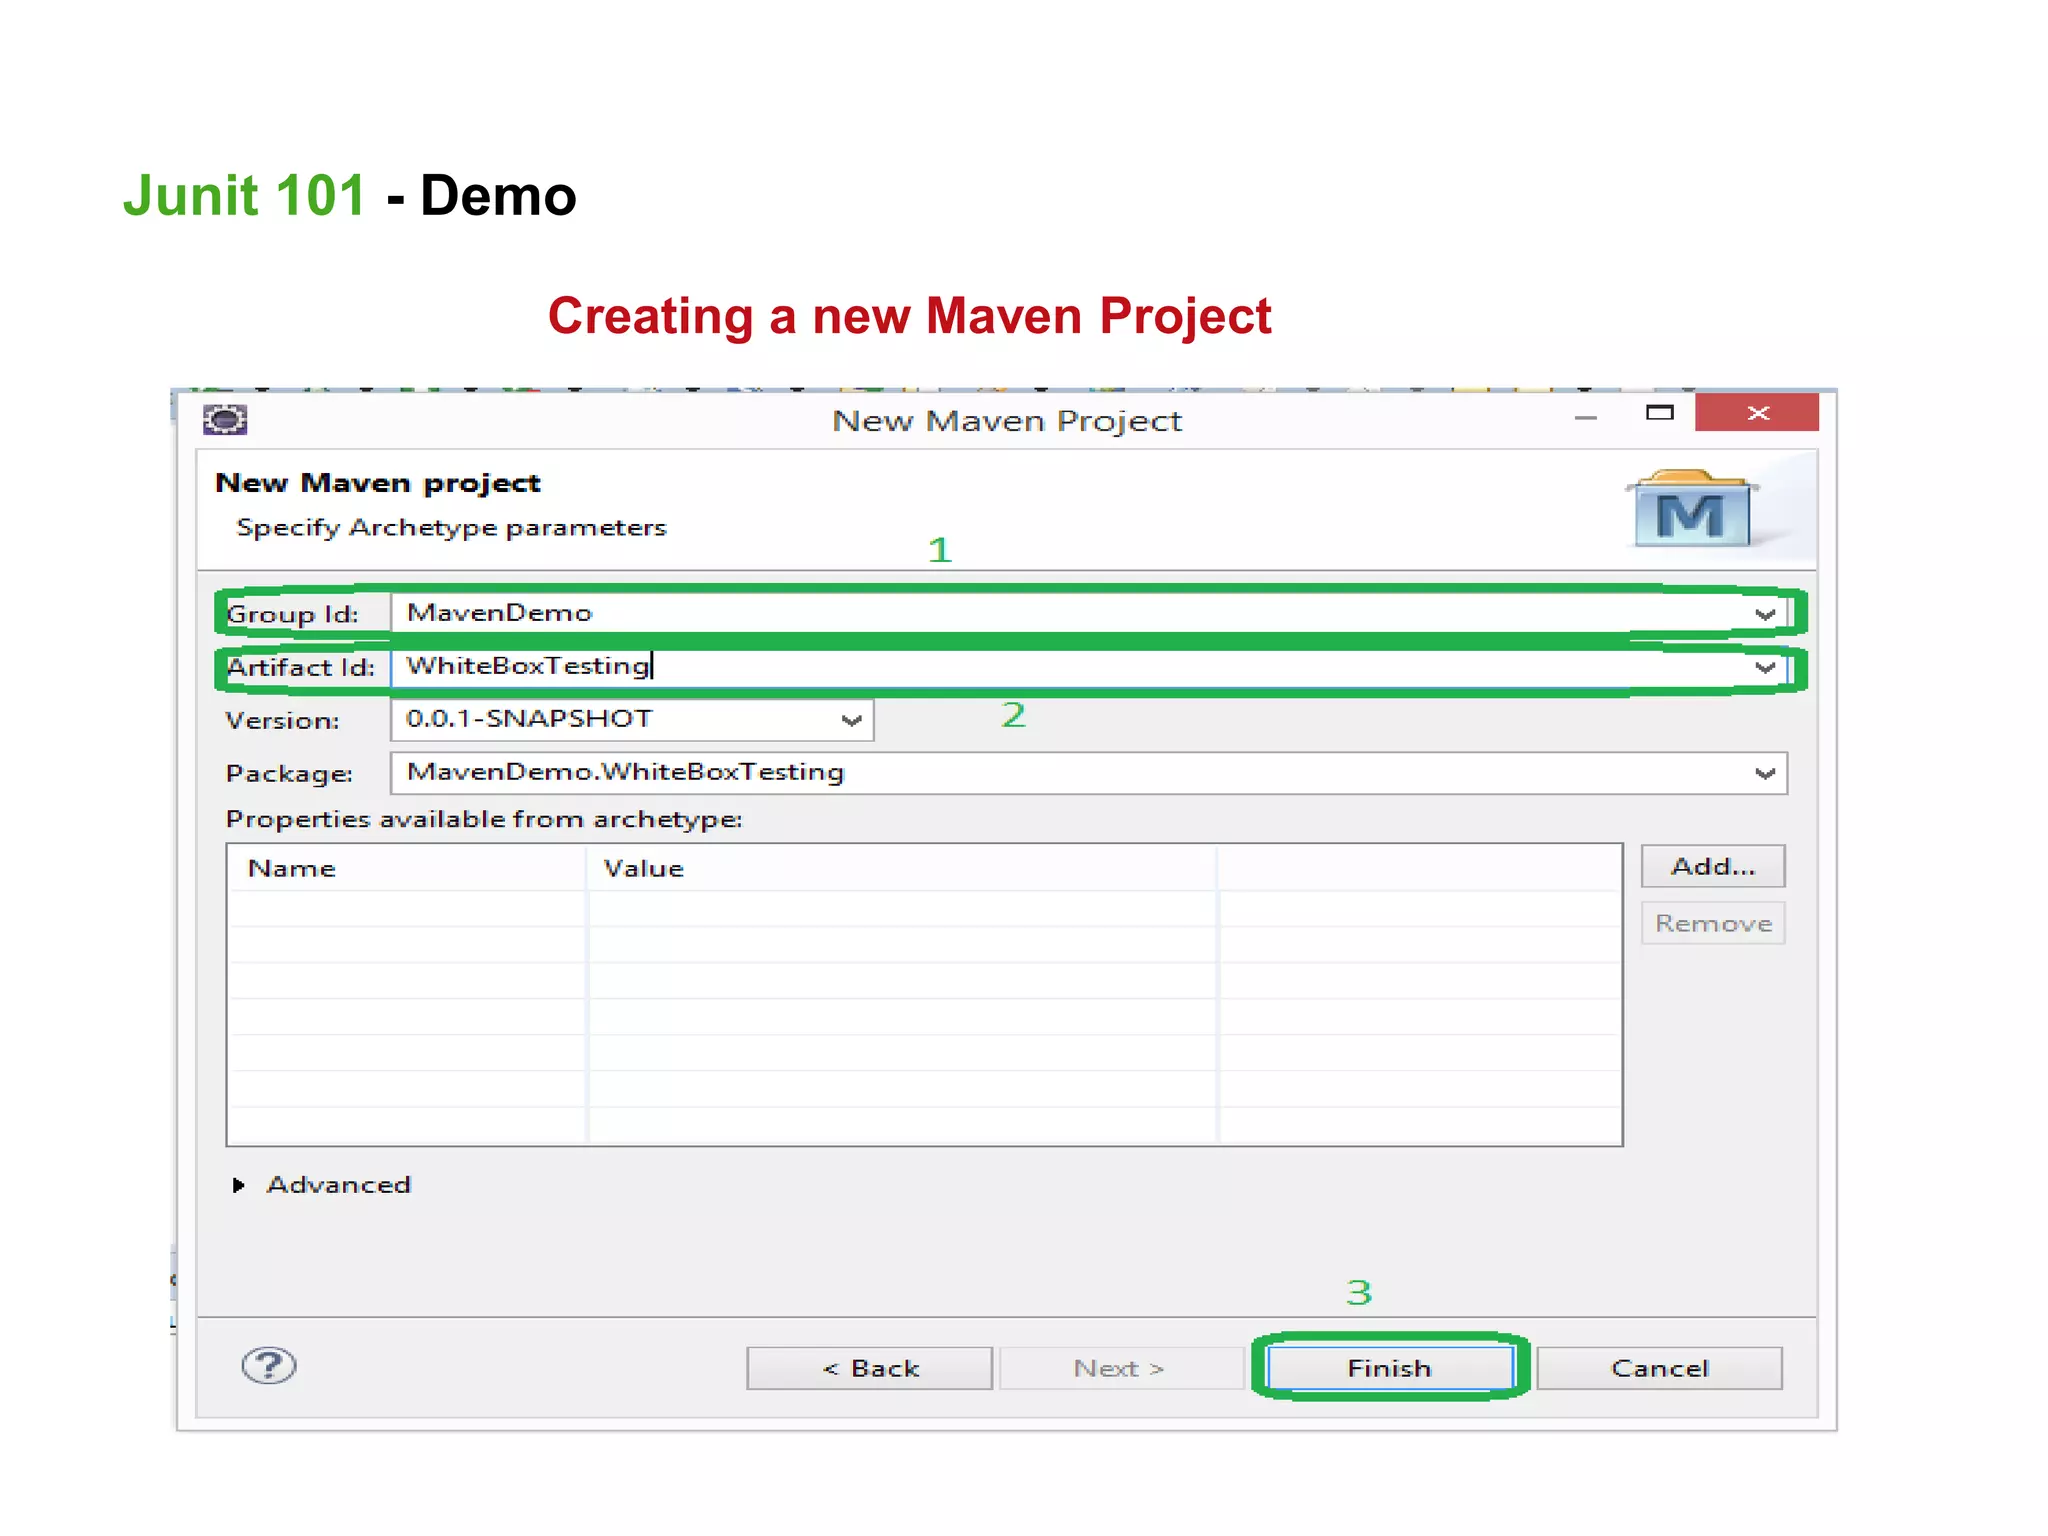Click the first empty row in properties table
Viewport: 2048px width, 1536px height.
(x=923, y=909)
